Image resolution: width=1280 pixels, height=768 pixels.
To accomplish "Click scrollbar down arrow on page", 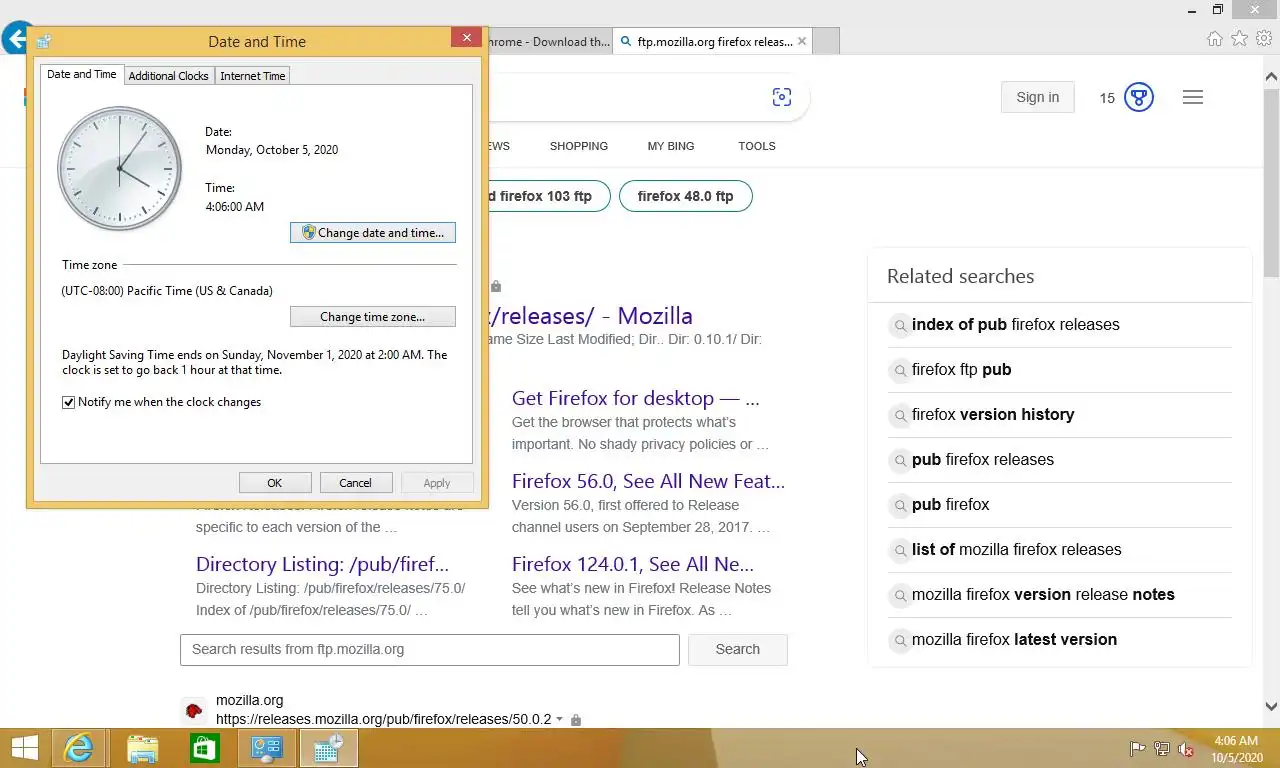I will pos(1271,706).
